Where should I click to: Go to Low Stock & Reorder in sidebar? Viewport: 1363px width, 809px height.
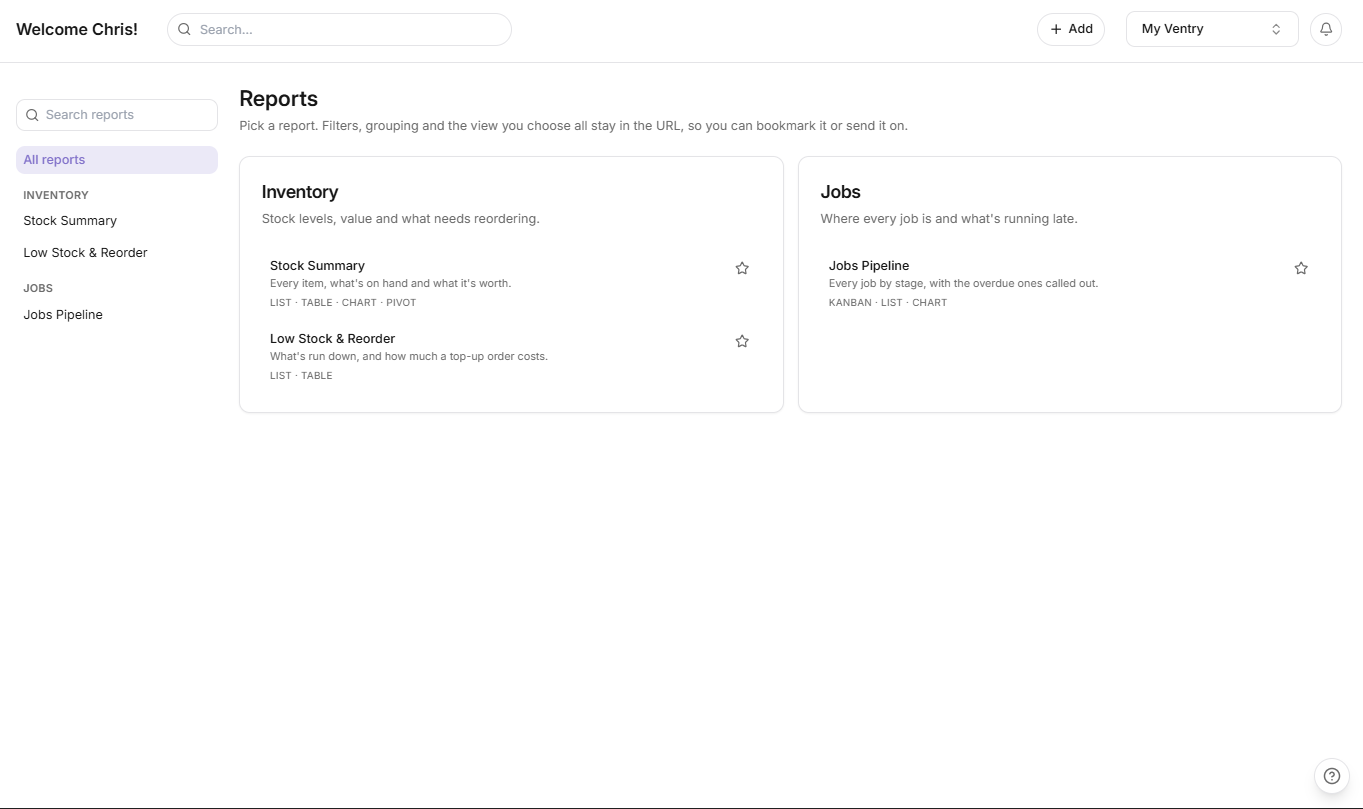85,253
